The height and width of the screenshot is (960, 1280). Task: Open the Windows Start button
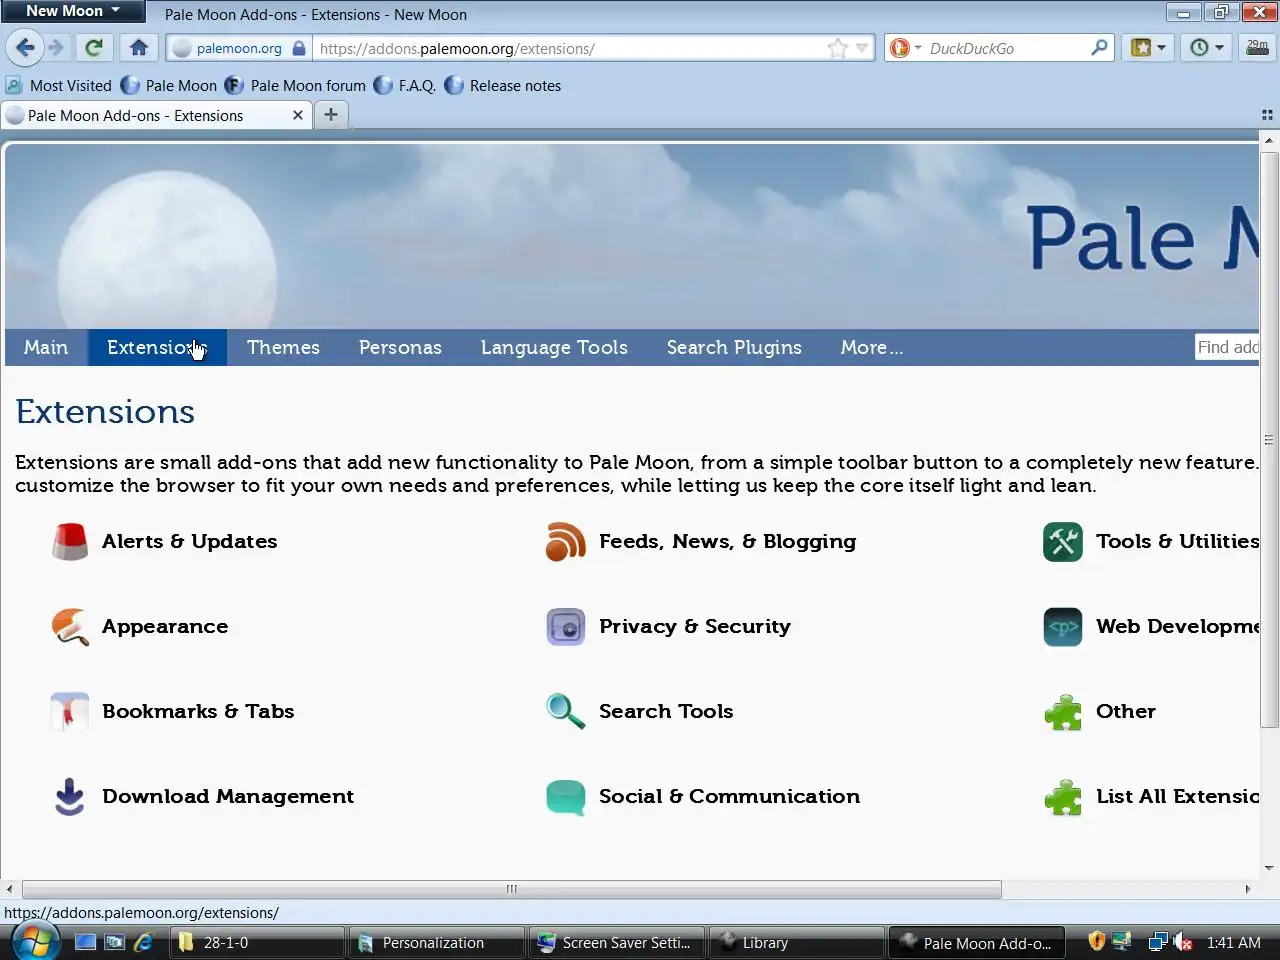35,942
